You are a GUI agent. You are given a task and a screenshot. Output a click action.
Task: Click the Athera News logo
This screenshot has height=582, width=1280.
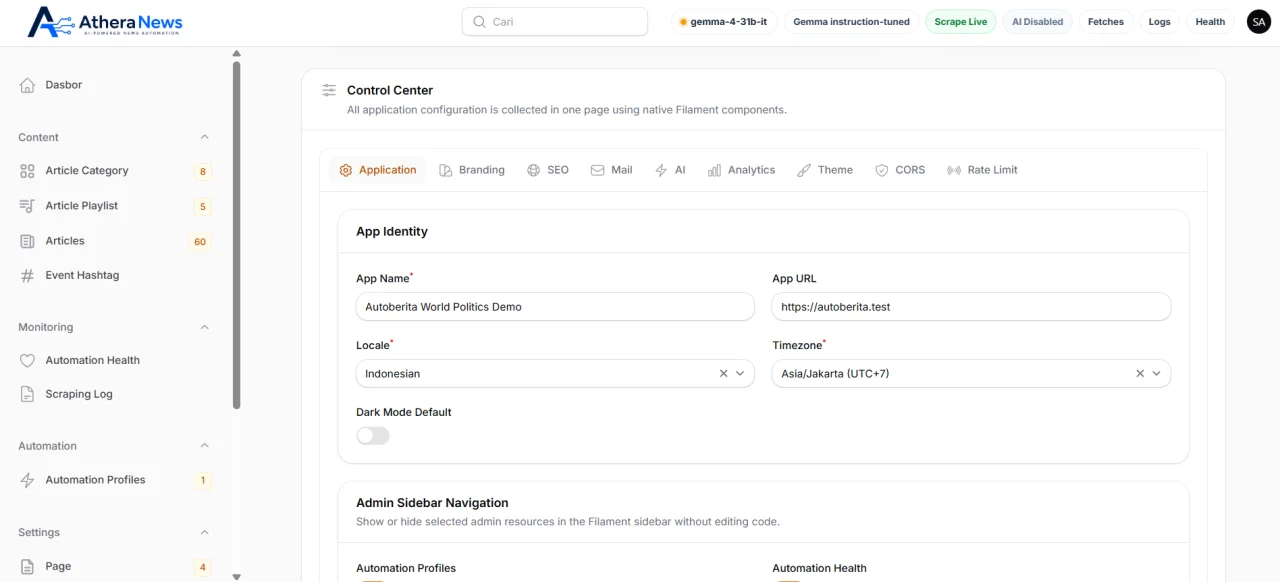pyautogui.click(x=105, y=21)
